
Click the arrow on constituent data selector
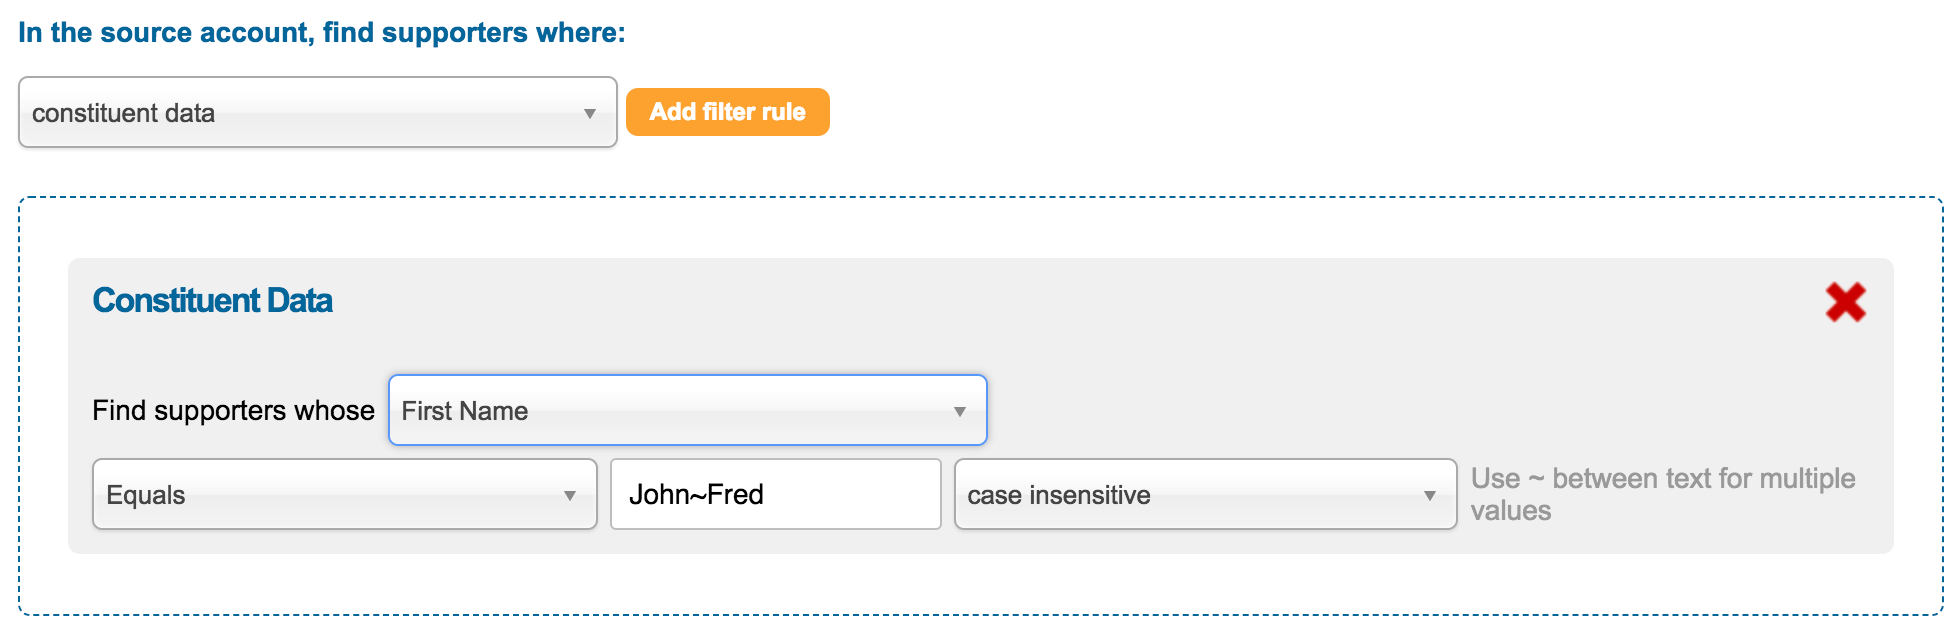pyautogui.click(x=590, y=113)
